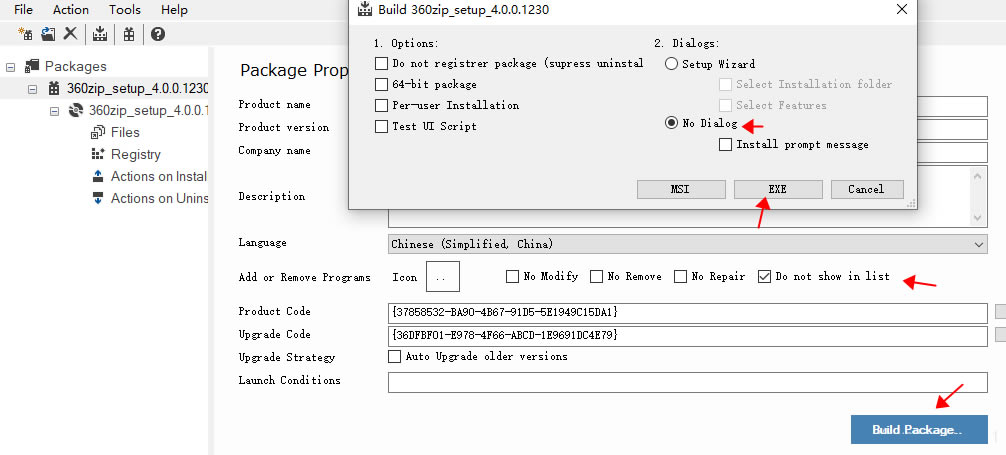Close the Build 360zip_setup dialog
The width and height of the screenshot is (1006, 455).
click(901, 9)
